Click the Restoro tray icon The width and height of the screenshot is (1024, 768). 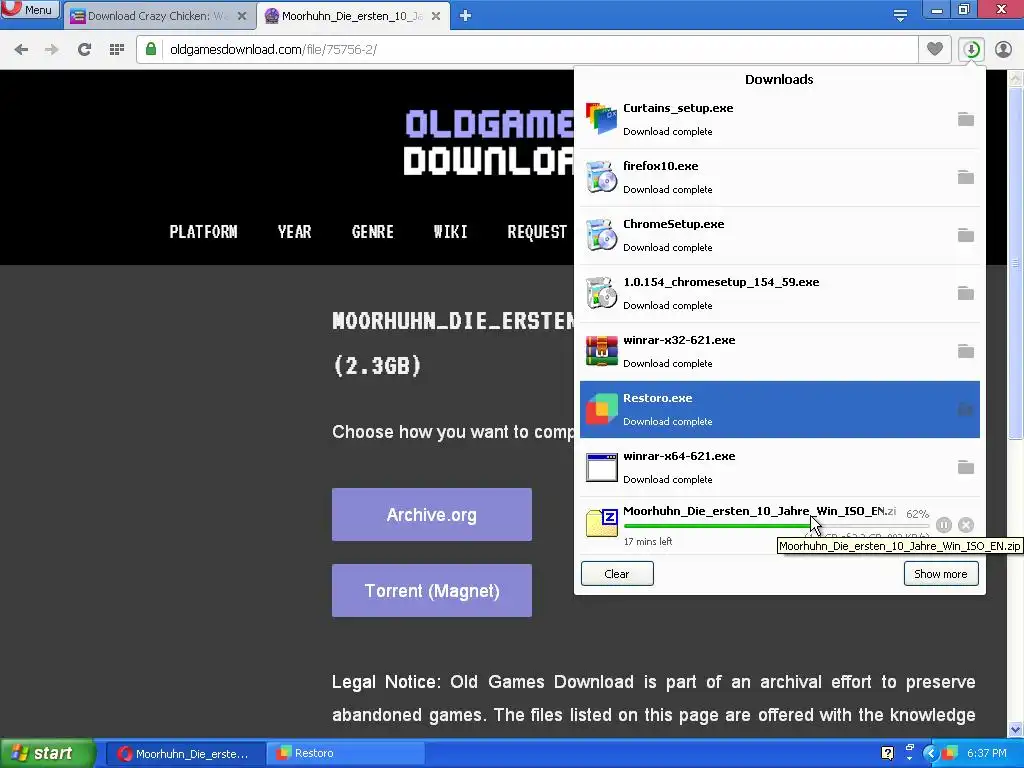[950, 753]
